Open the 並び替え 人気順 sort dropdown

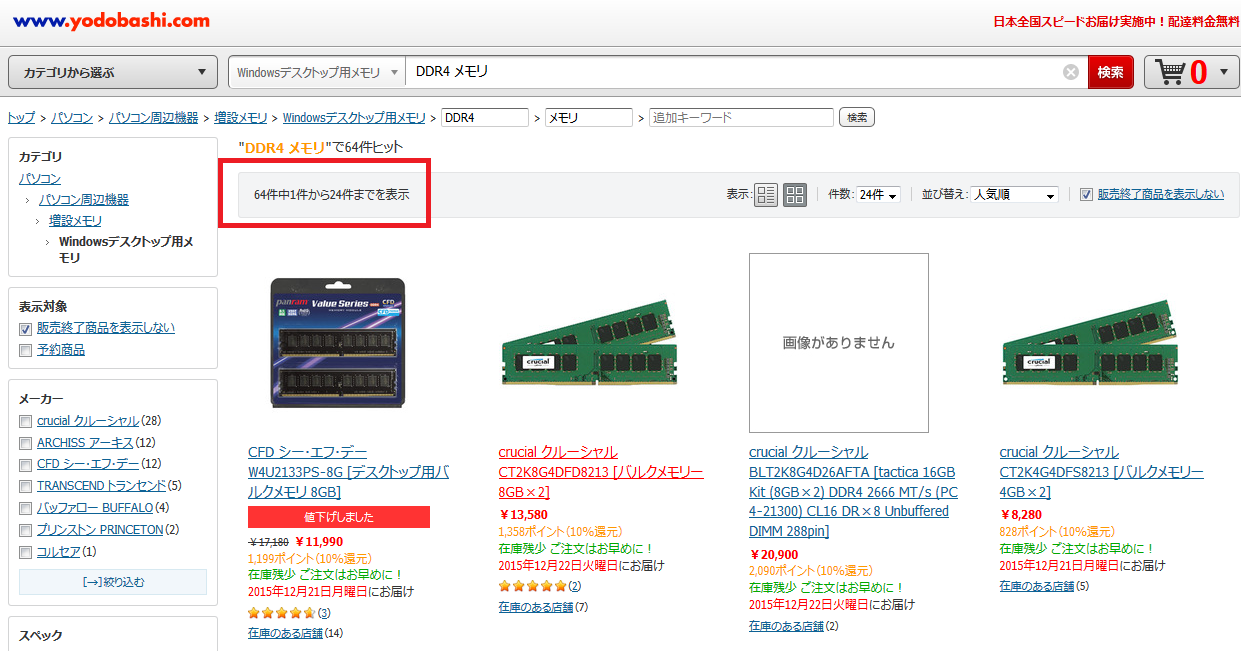[1015, 195]
